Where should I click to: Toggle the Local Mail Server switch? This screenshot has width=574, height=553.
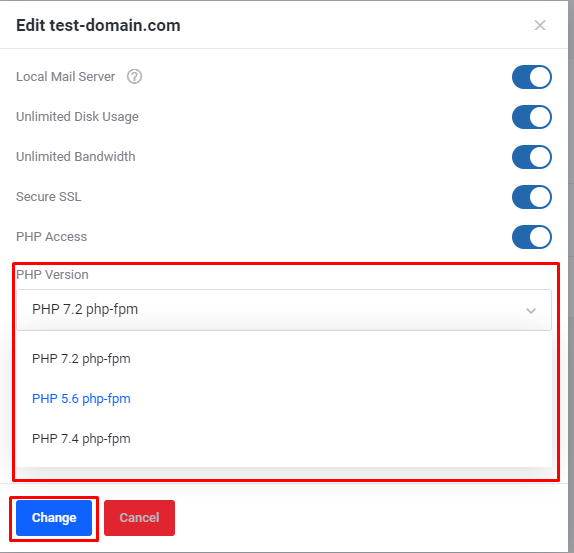point(532,77)
